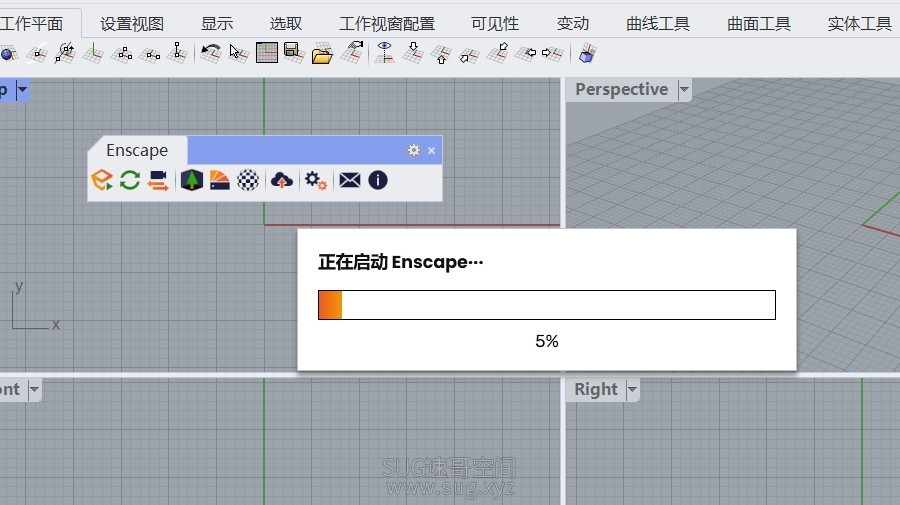This screenshot has height=505, width=900.
Task: Click blue cube CPlane toolbar icon
Action: 587,53
